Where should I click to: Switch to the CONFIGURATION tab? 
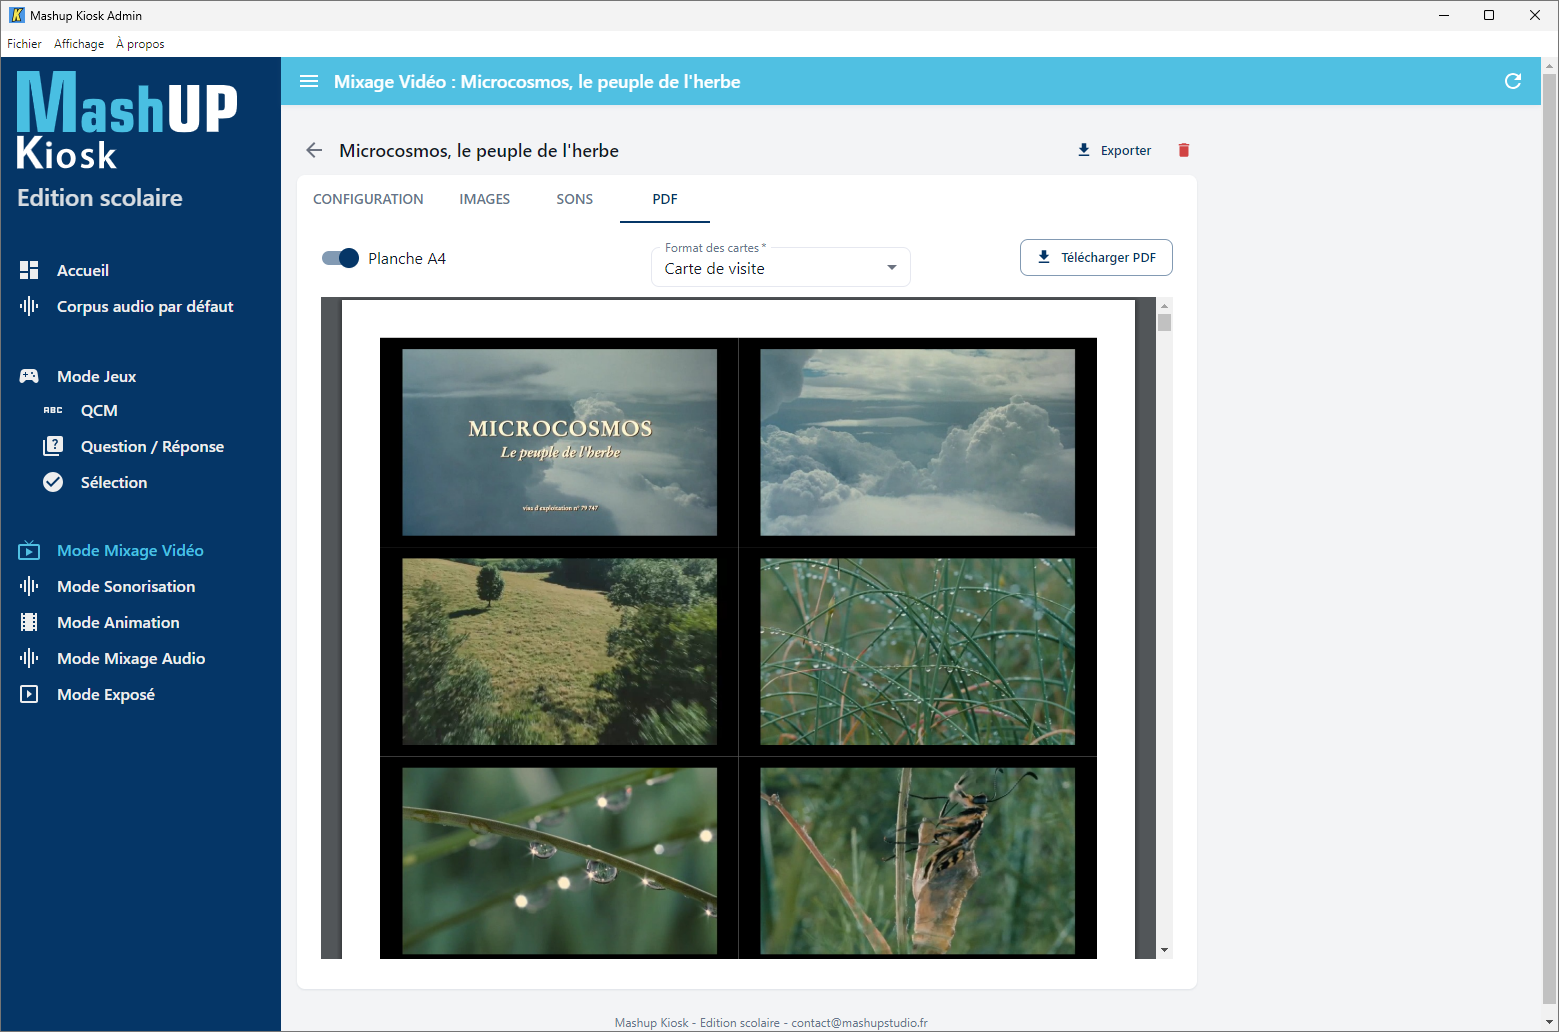368,199
